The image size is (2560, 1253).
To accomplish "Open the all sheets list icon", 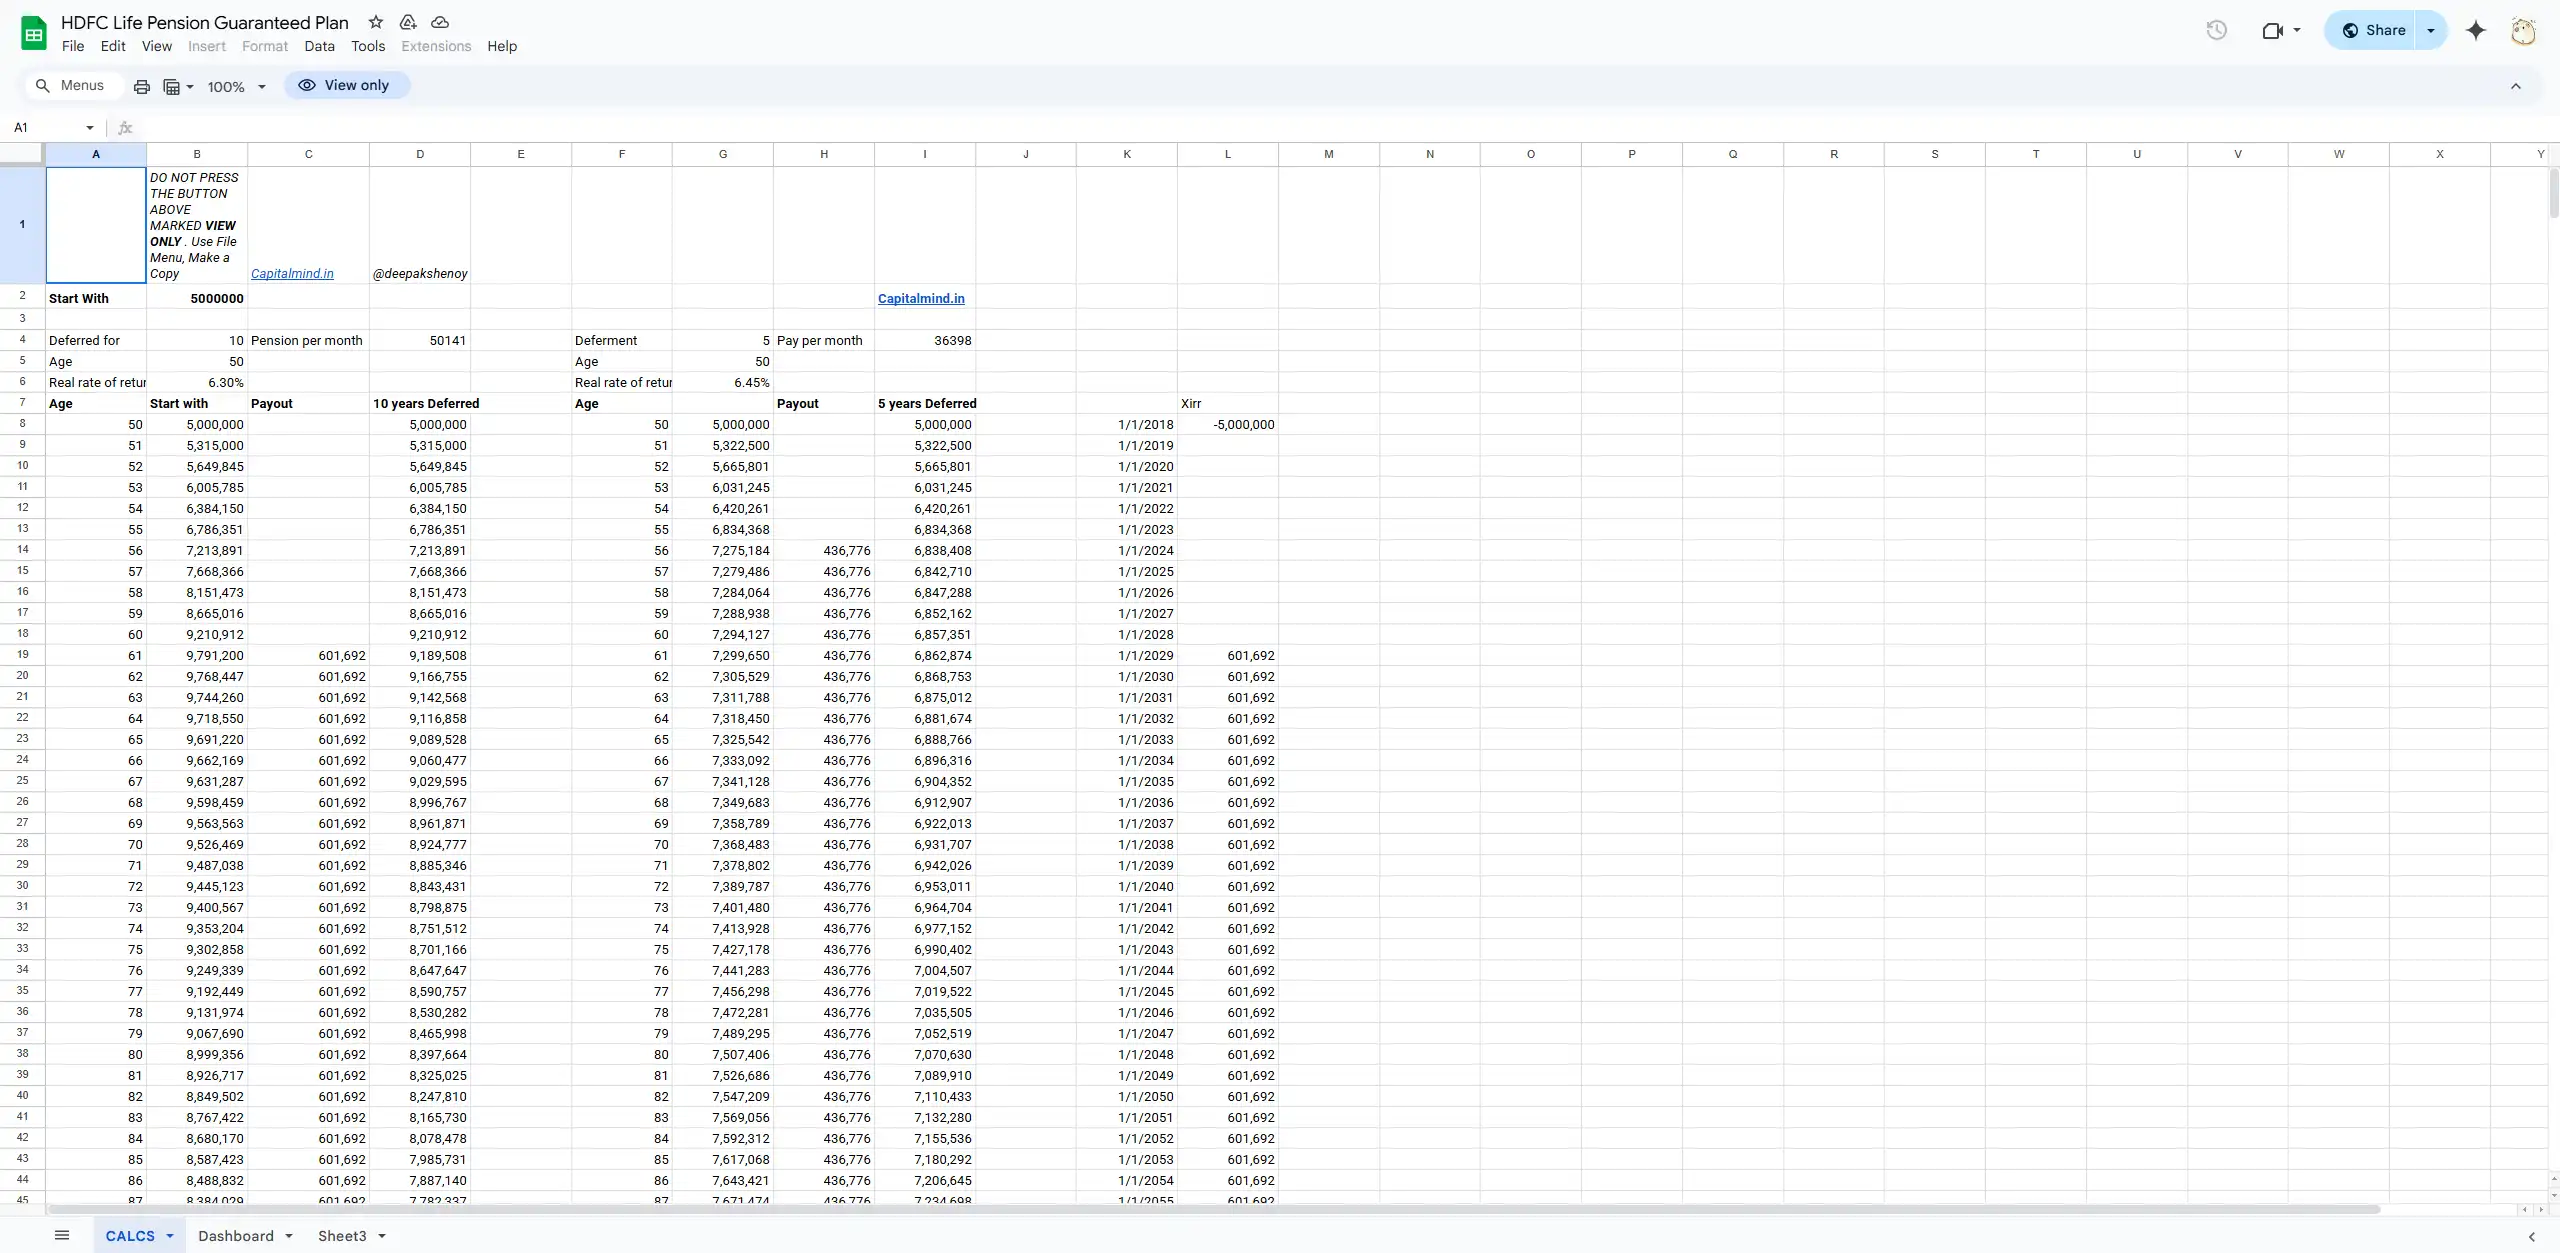I will click(x=62, y=1235).
